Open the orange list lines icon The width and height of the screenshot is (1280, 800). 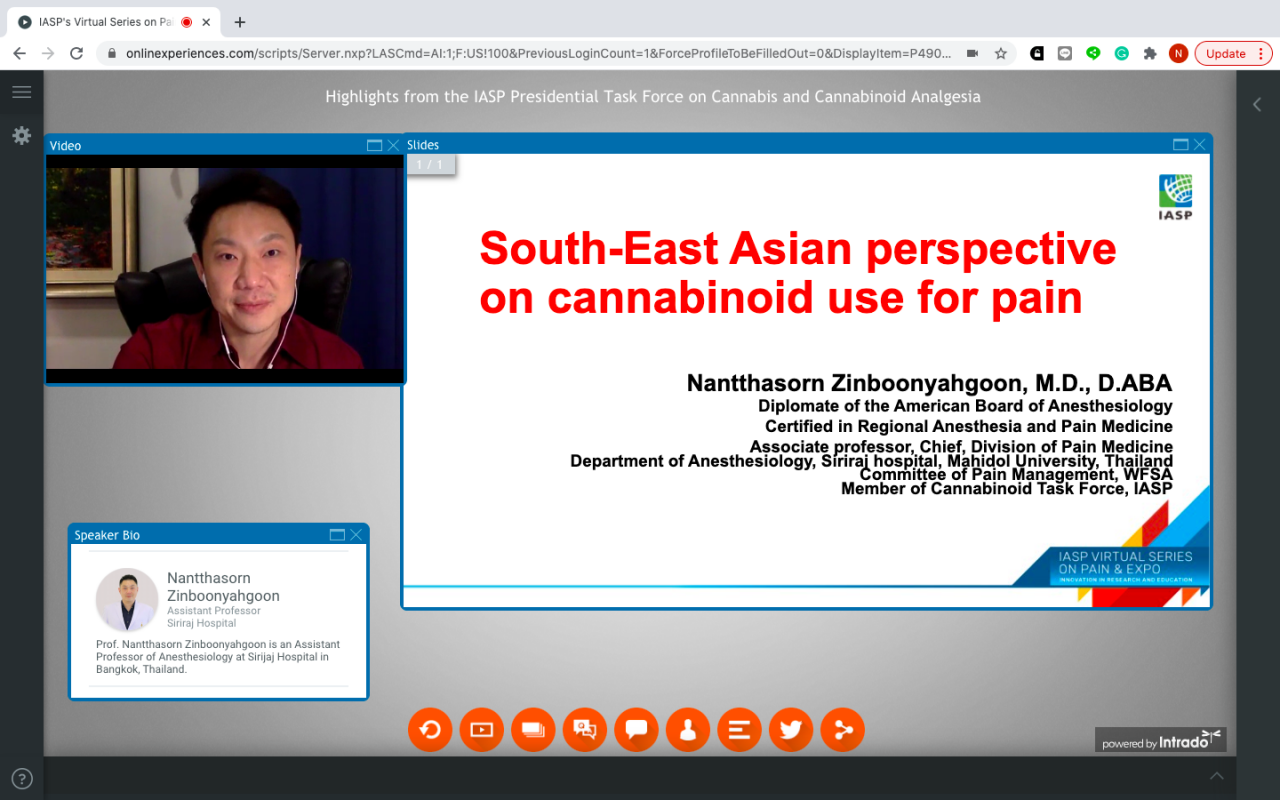tap(739, 730)
